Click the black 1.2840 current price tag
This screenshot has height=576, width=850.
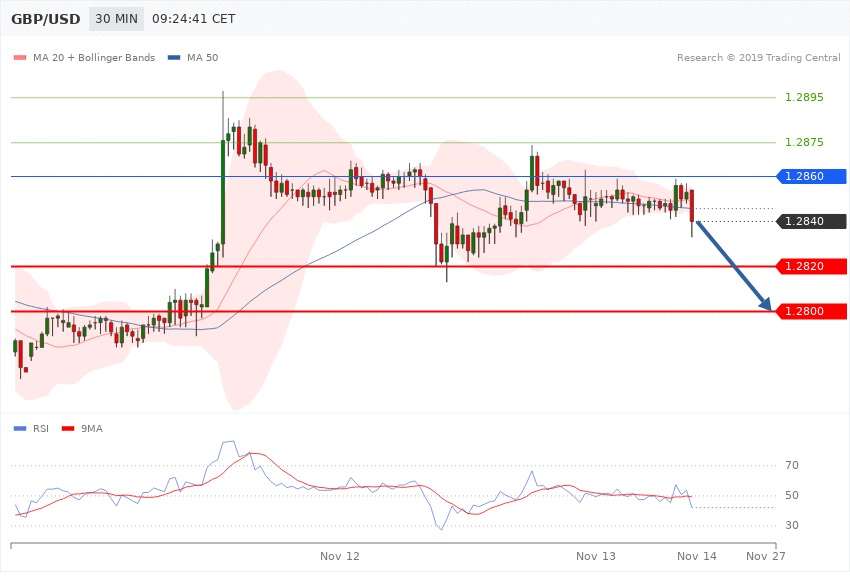(811, 221)
